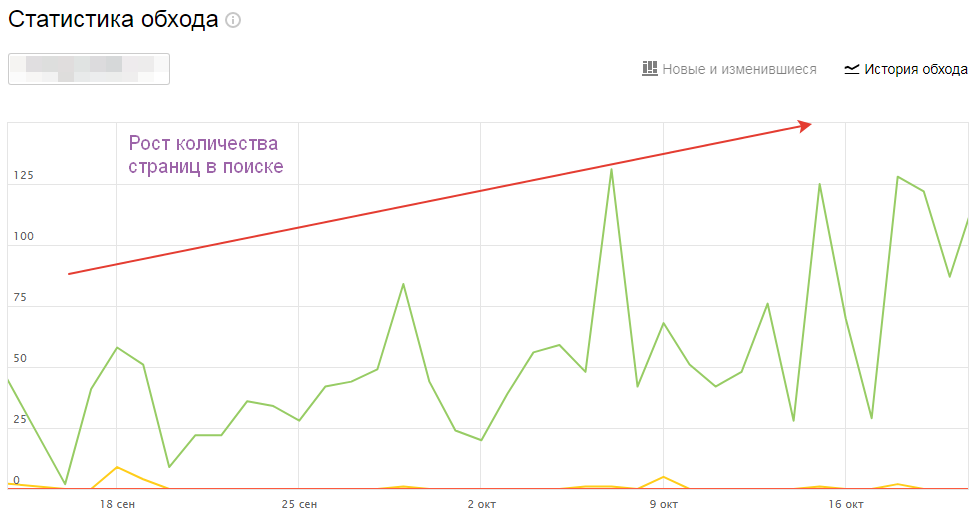The height and width of the screenshot is (515, 979).
Task: Click the purple Рост количества страниц annotation
Action: coord(205,155)
